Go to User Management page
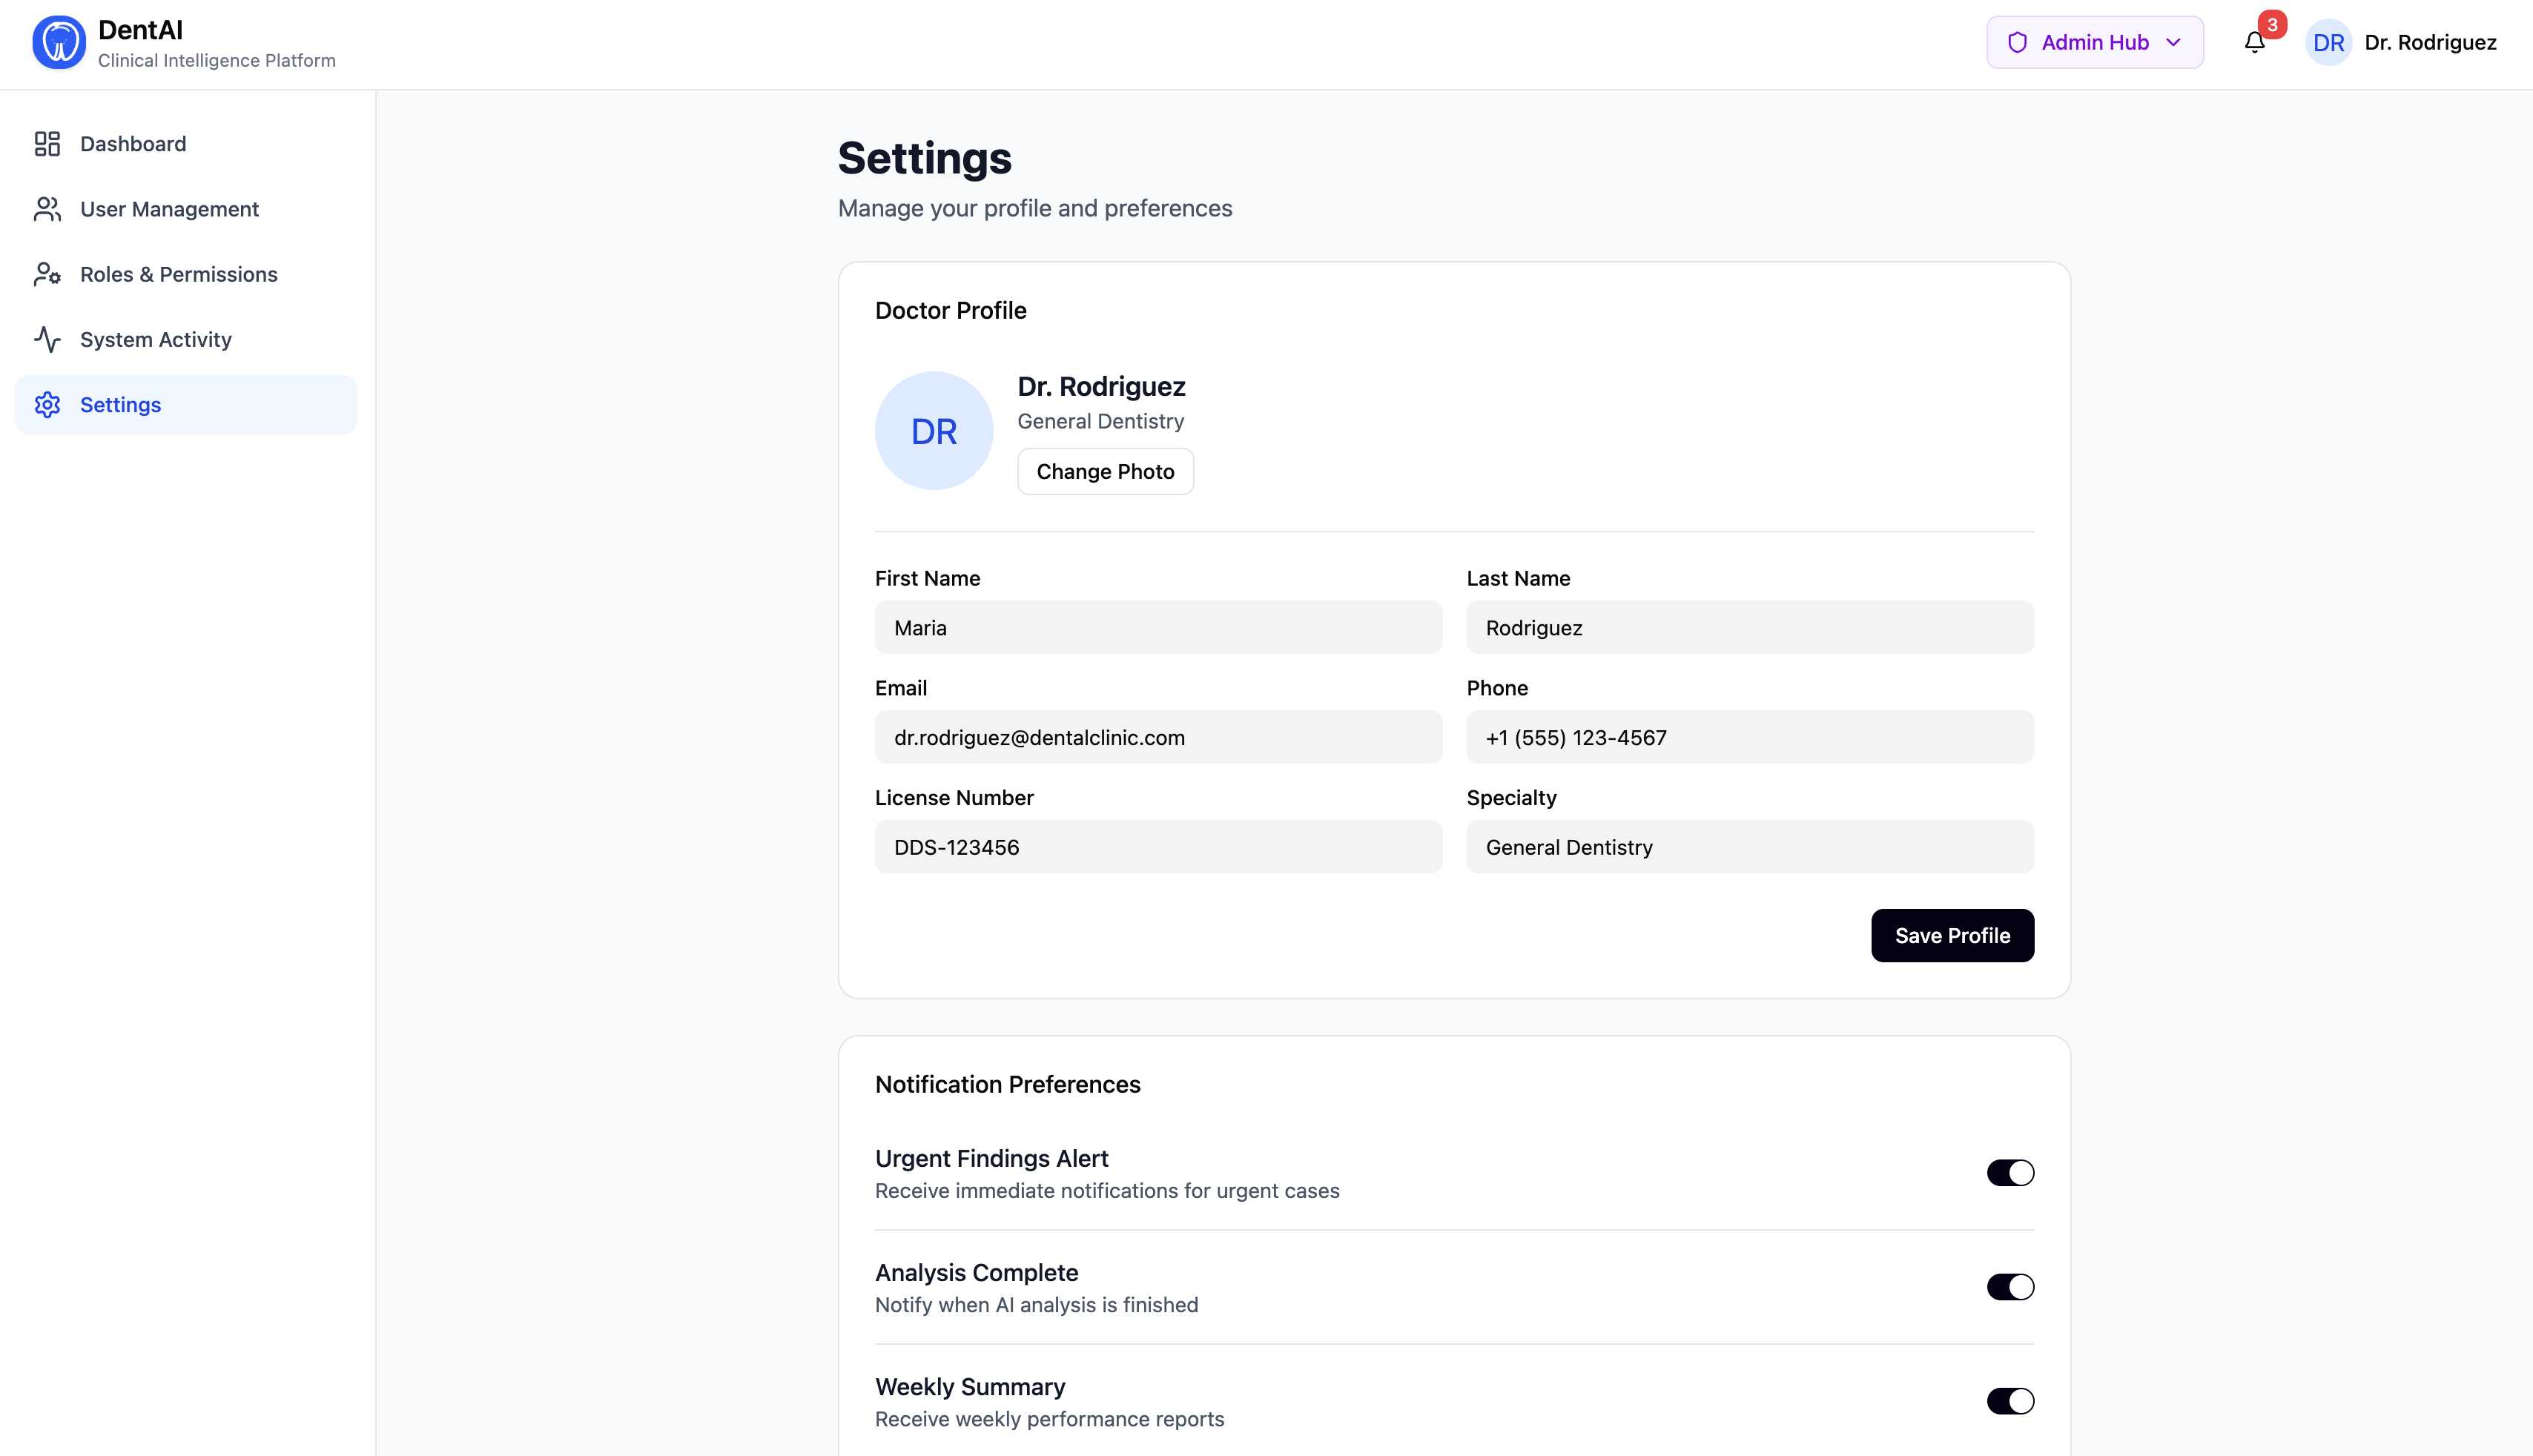Viewport: 2533px width, 1456px height. click(169, 209)
